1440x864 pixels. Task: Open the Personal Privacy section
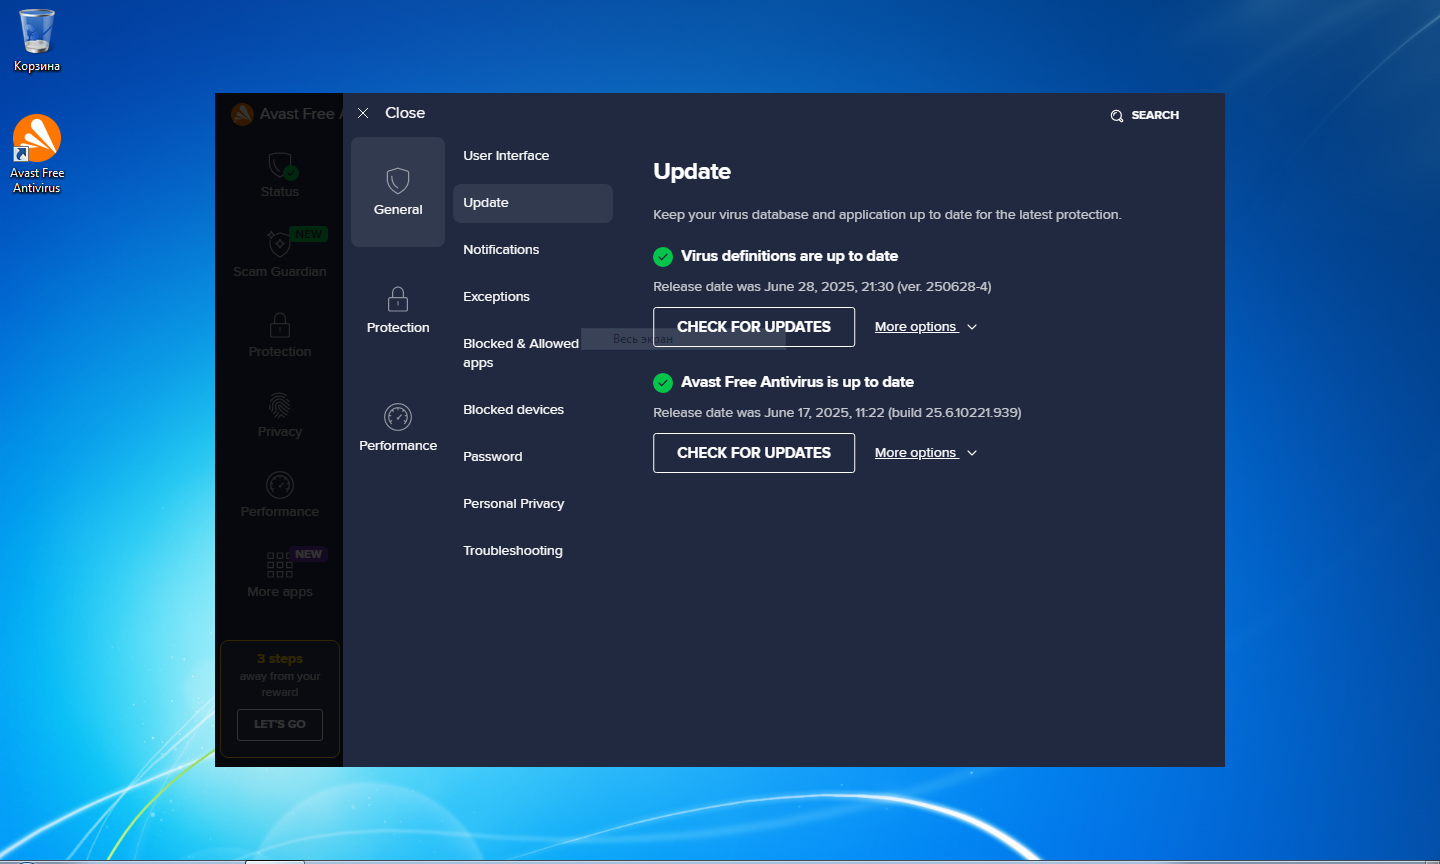point(513,504)
